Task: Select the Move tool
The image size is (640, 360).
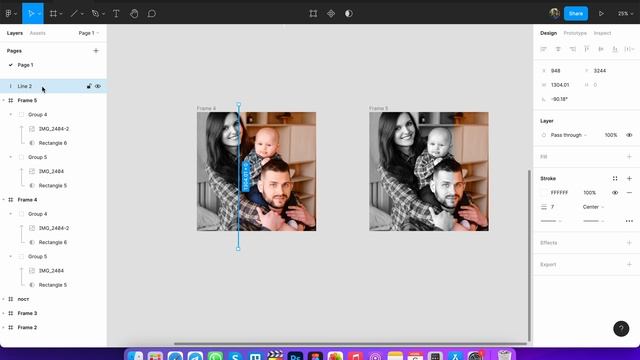Action: pos(31,13)
